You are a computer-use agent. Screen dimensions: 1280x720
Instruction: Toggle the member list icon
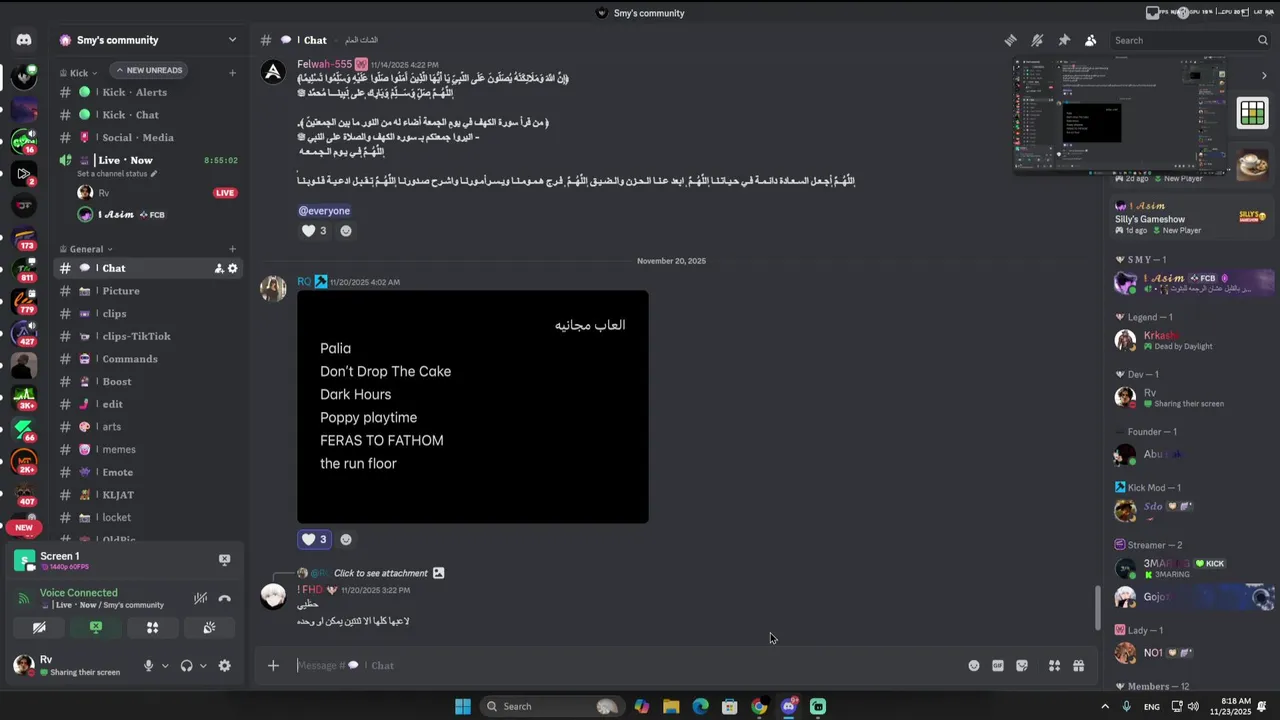pyautogui.click(x=1090, y=40)
